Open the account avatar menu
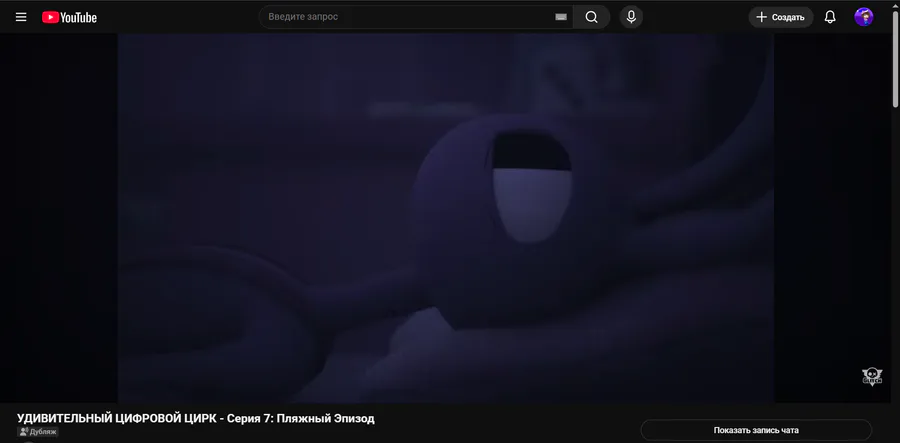This screenshot has width=900, height=443. (x=864, y=17)
